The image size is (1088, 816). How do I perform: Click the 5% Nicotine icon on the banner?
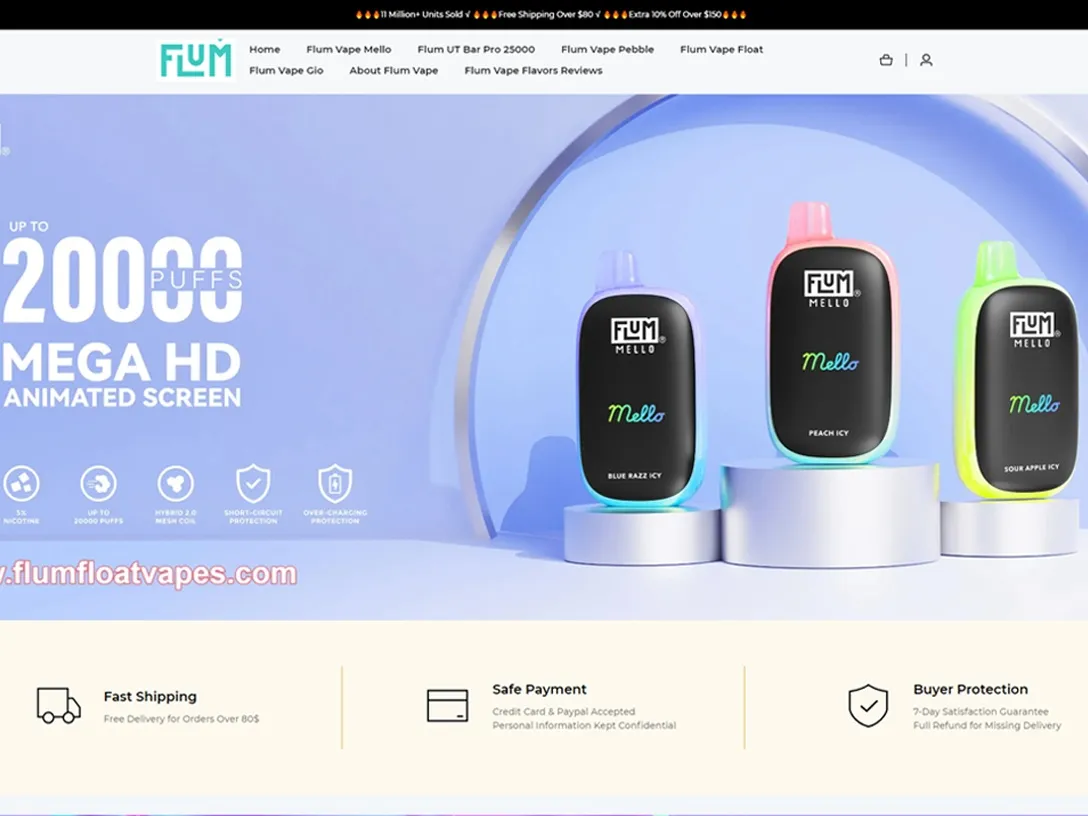click(x=21, y=484)
